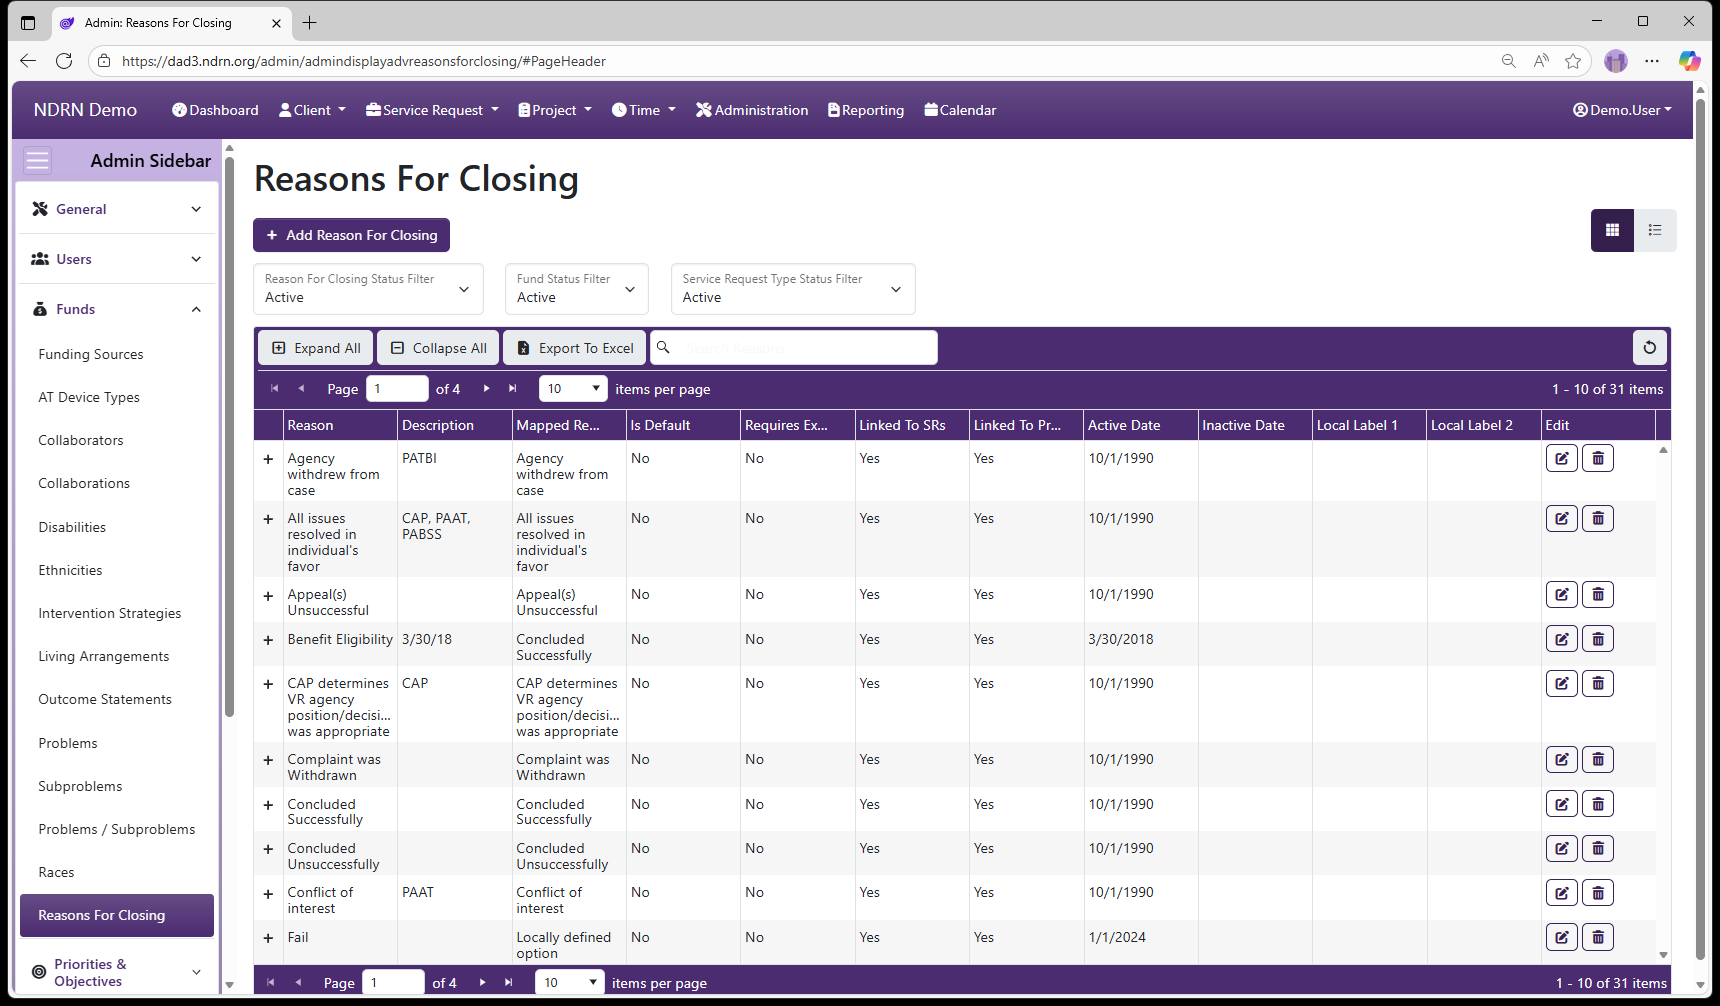
Task: Open Intervention Strategies in sidebar
Action: coord(110,613)
